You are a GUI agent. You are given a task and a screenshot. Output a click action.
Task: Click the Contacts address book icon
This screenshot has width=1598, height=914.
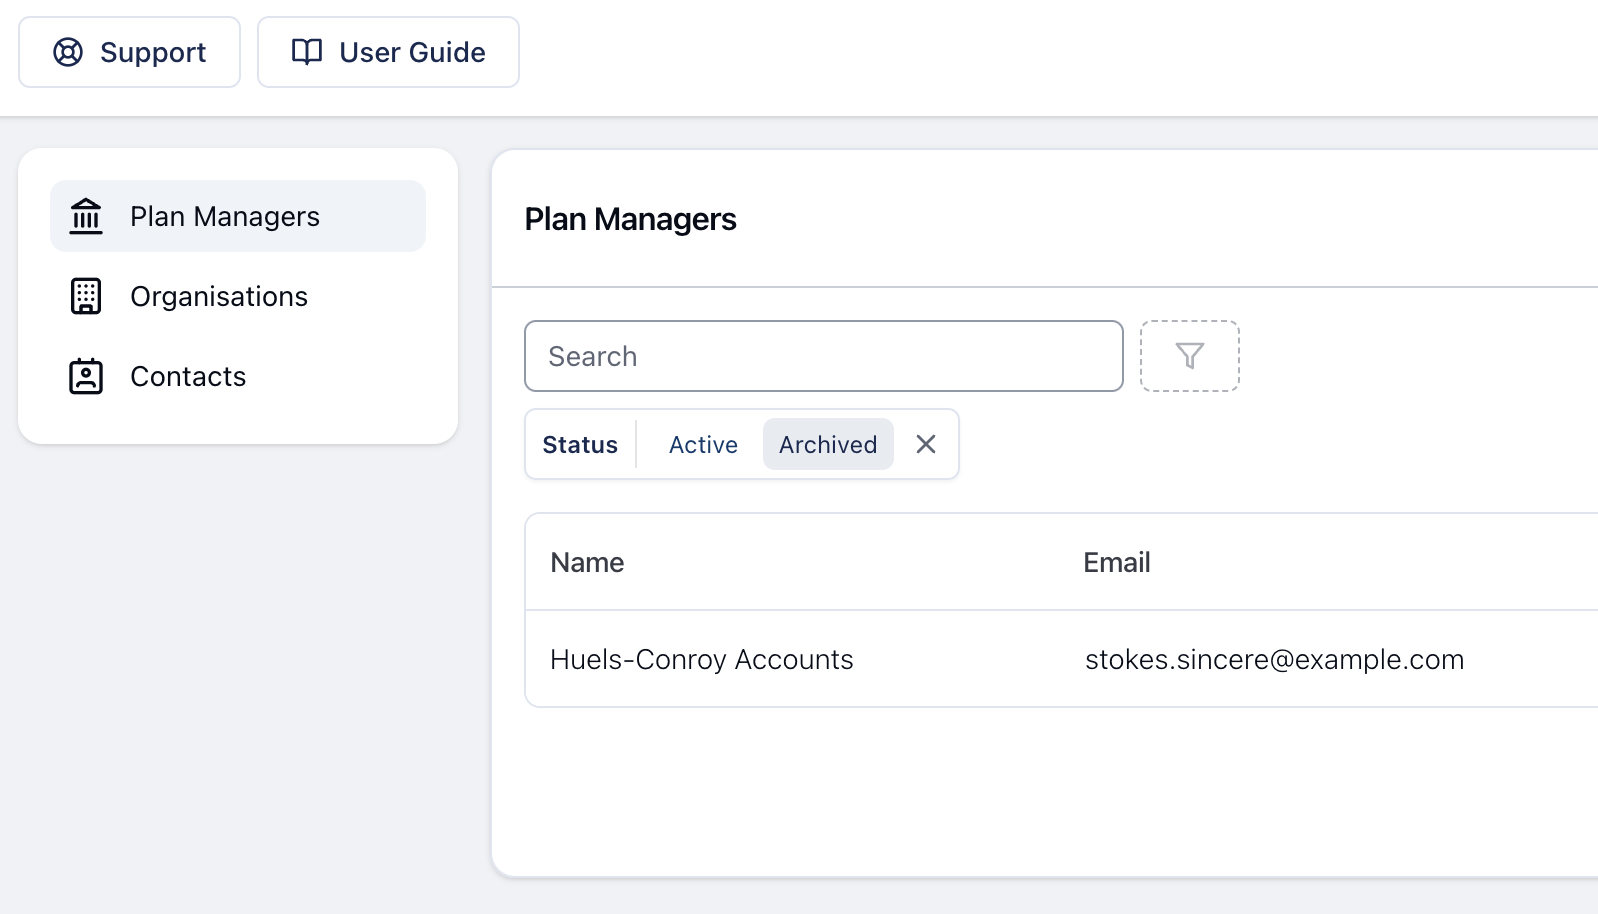tap(86, 376)
